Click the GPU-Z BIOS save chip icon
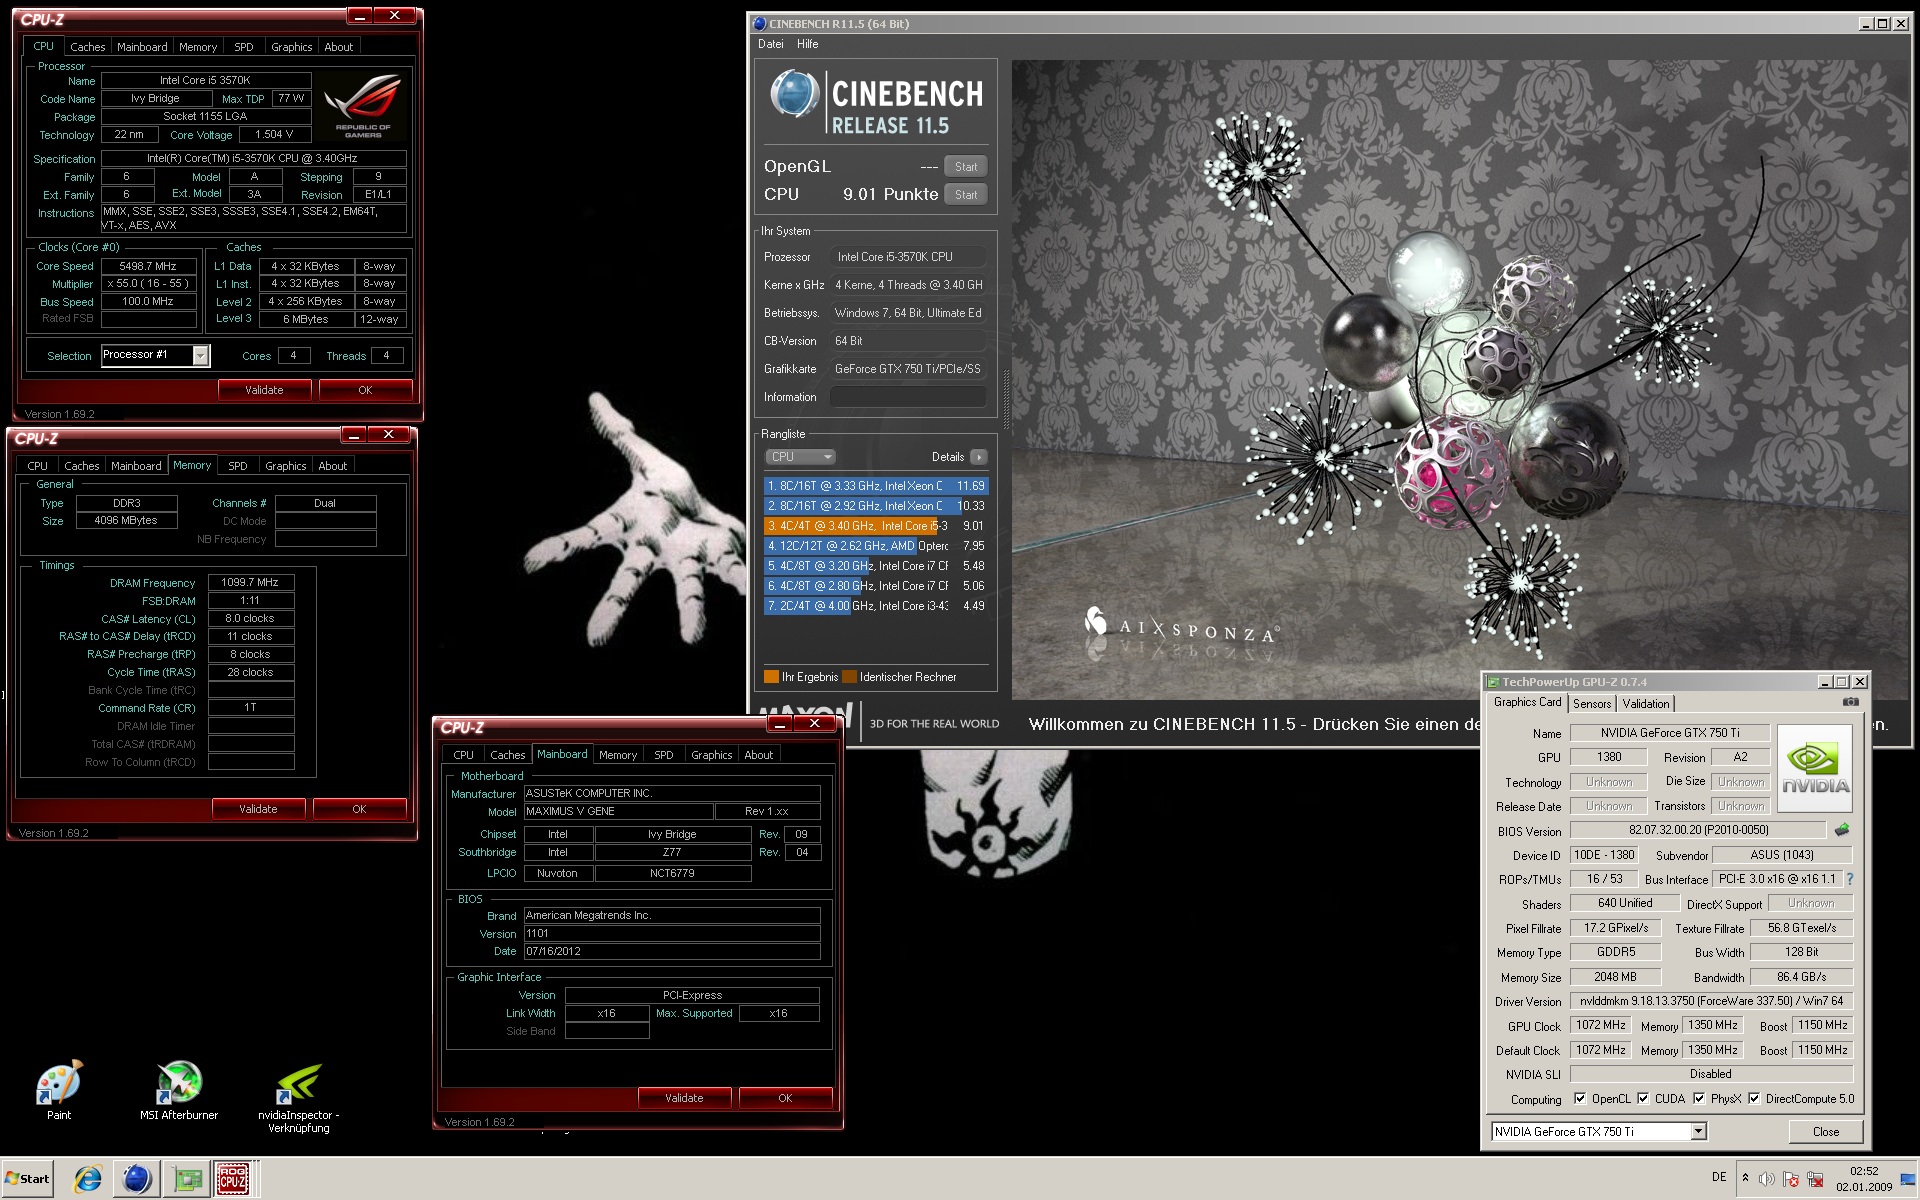The width and height of the screenshot is (1920, 1200). tap(1842, 830)
